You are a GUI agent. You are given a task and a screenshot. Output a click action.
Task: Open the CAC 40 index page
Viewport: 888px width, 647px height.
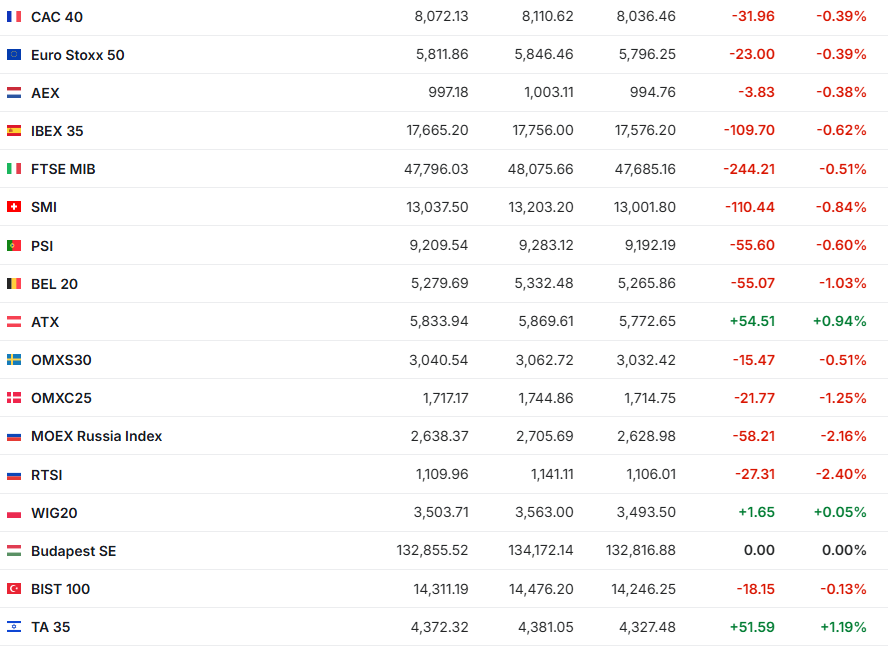point(57,17)
